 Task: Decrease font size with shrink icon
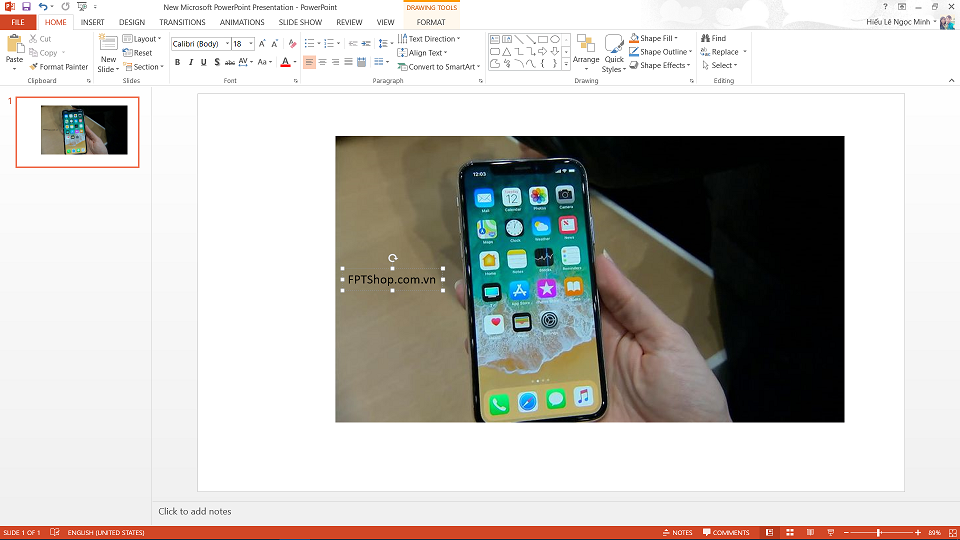[x=275, y=43]
